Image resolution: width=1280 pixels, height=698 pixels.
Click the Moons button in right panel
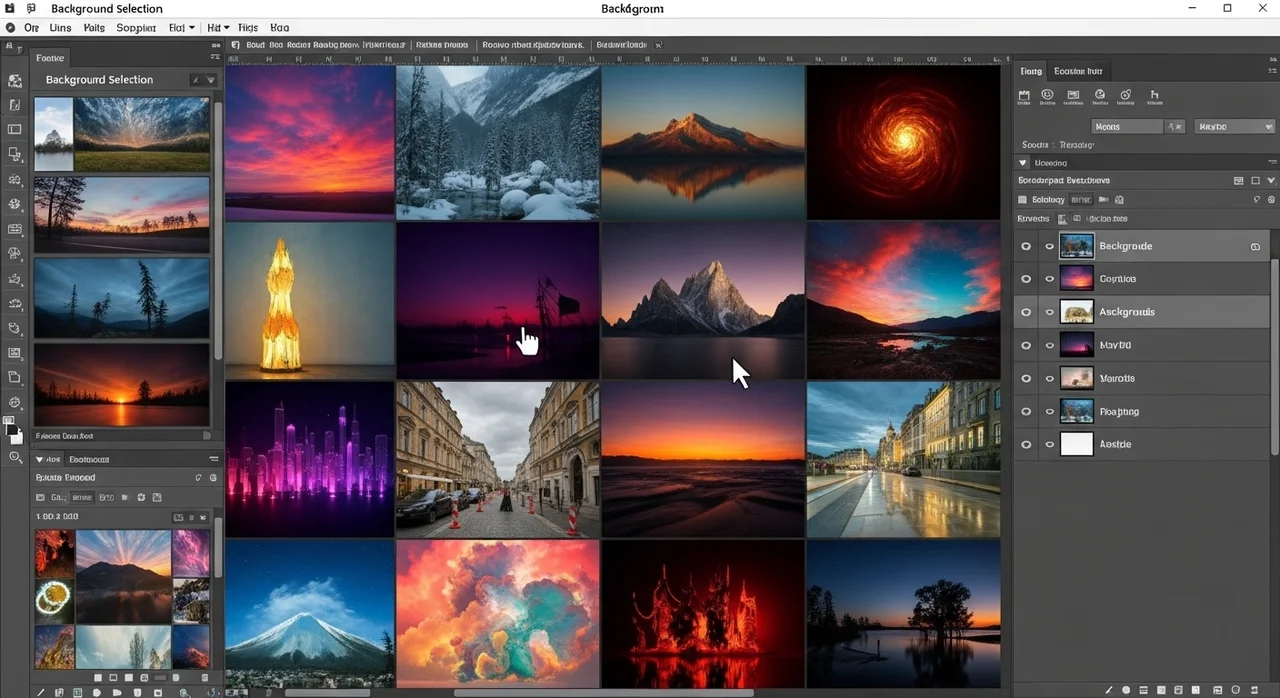click(x=1127, y=127)
